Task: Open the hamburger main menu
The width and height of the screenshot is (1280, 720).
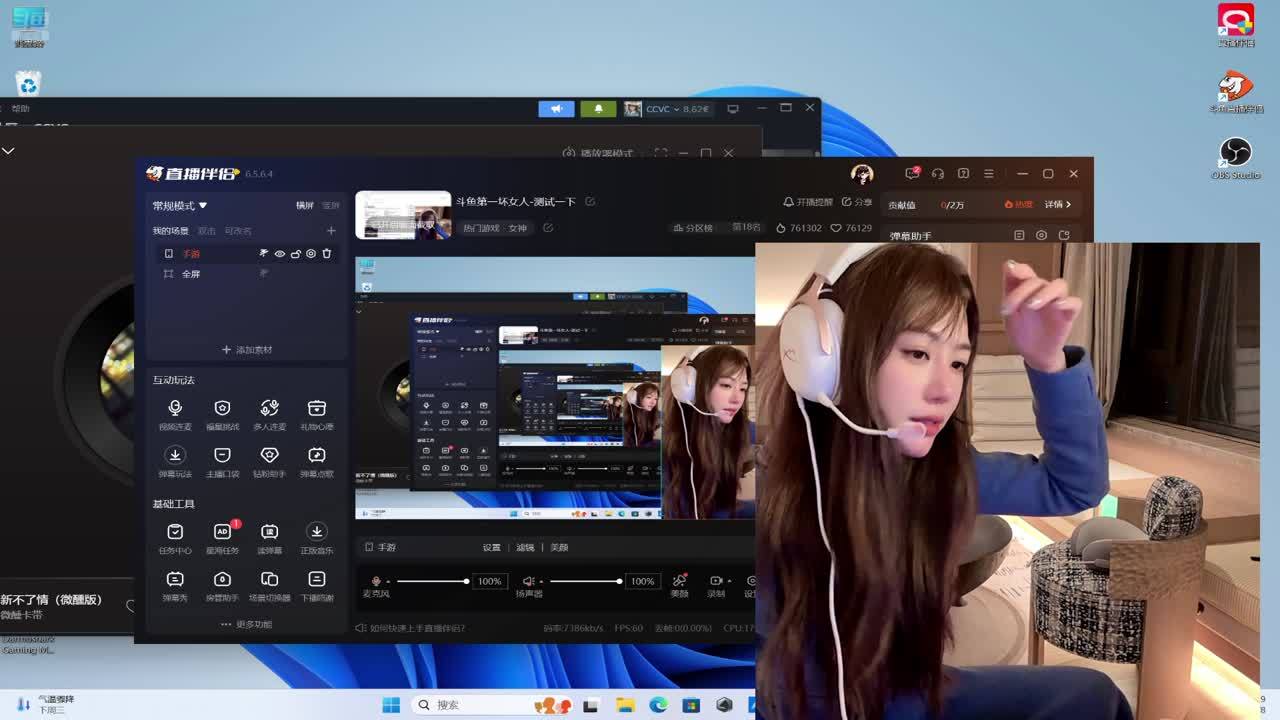Action: [989, 173]
